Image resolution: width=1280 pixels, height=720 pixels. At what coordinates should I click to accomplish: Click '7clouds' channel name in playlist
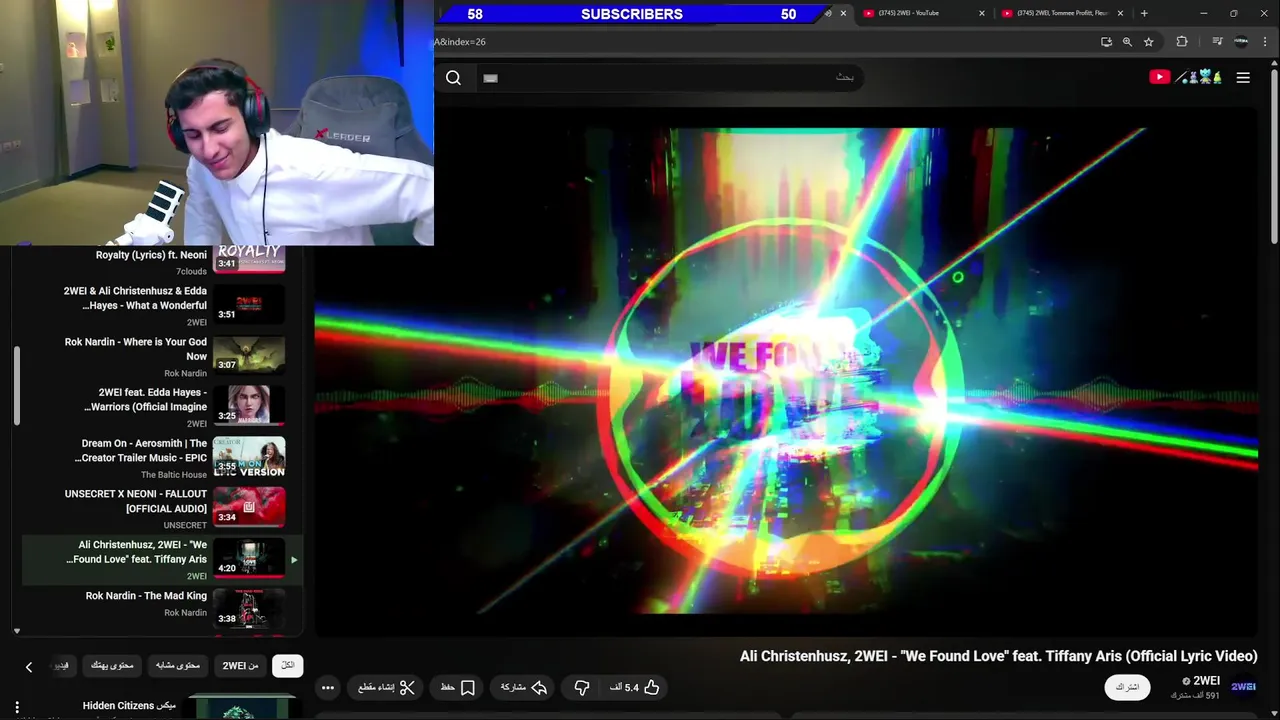click(192, 272)
